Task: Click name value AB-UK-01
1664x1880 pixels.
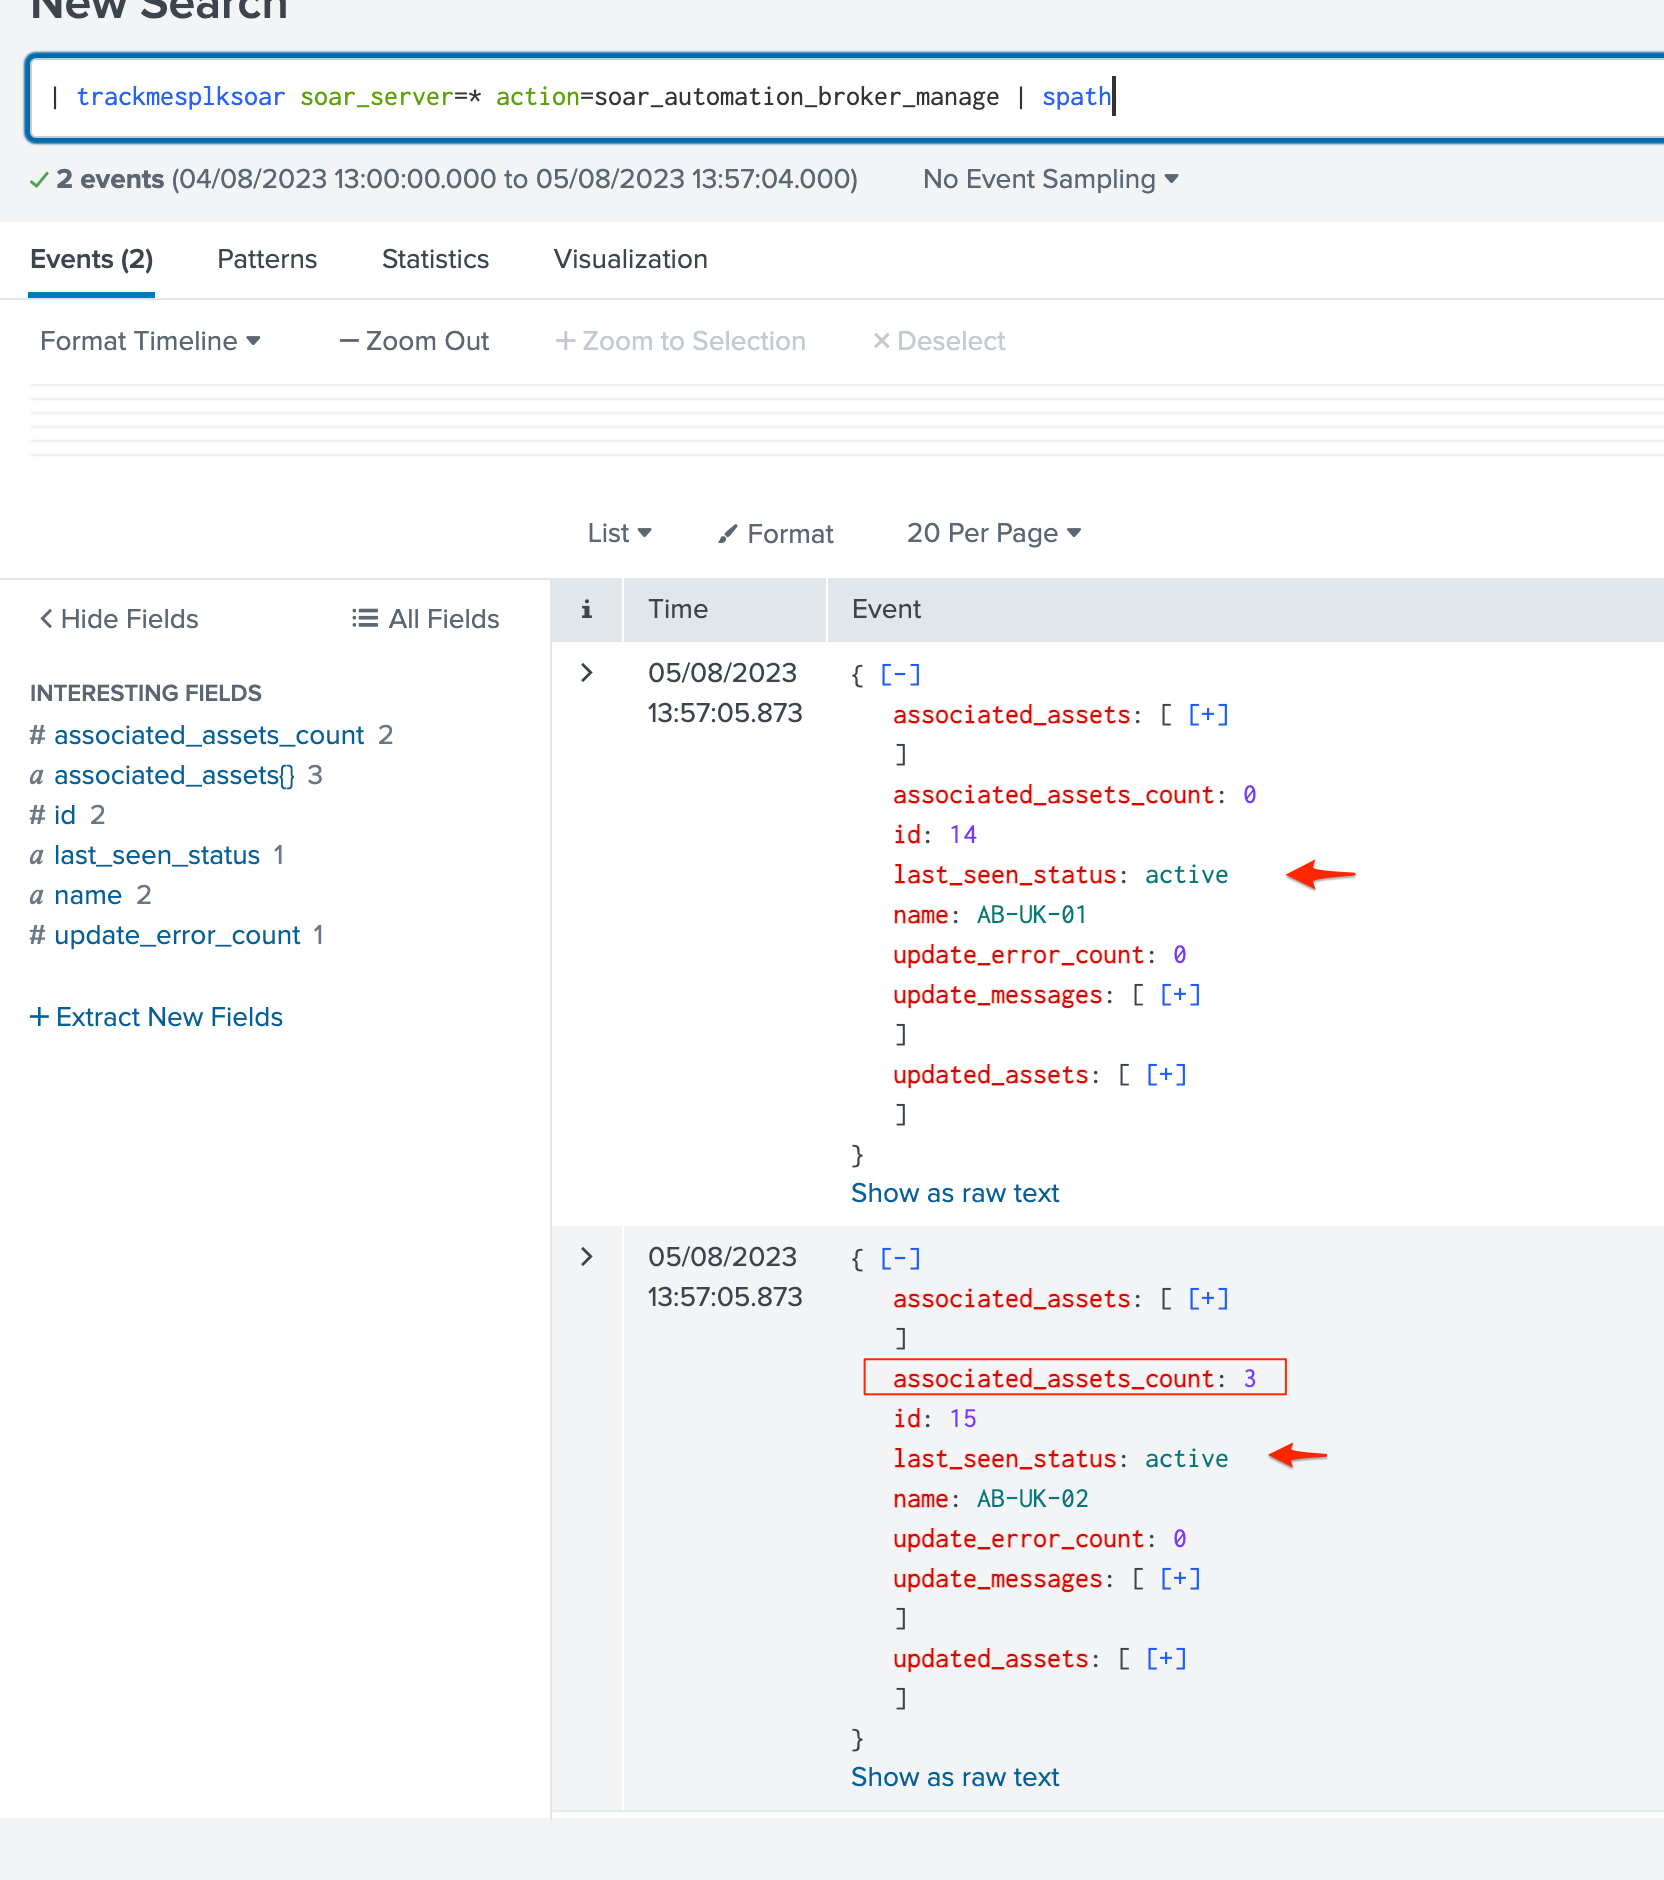Action: 1031,915
